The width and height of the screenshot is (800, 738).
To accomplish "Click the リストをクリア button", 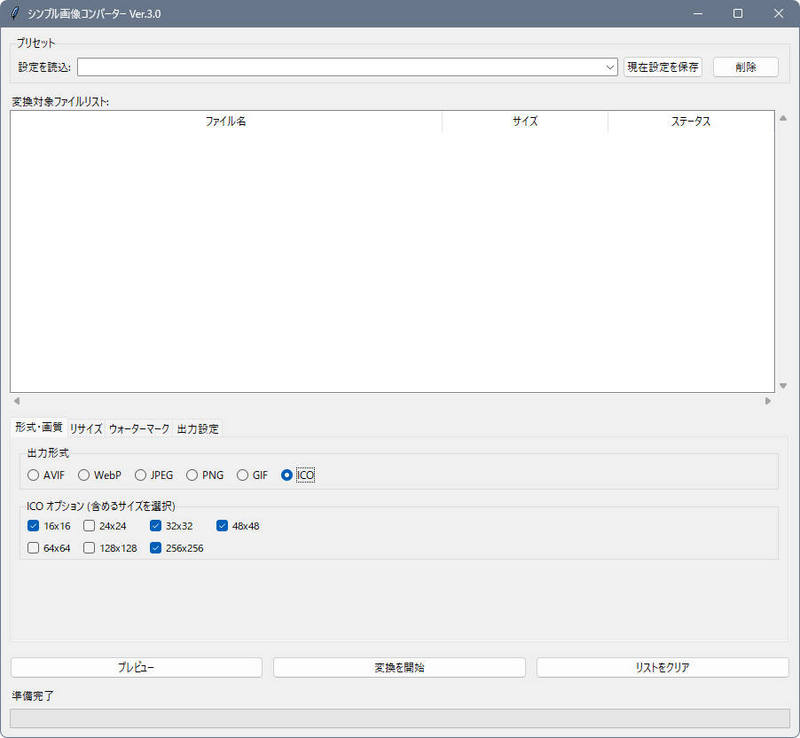I will coord(662,667).
